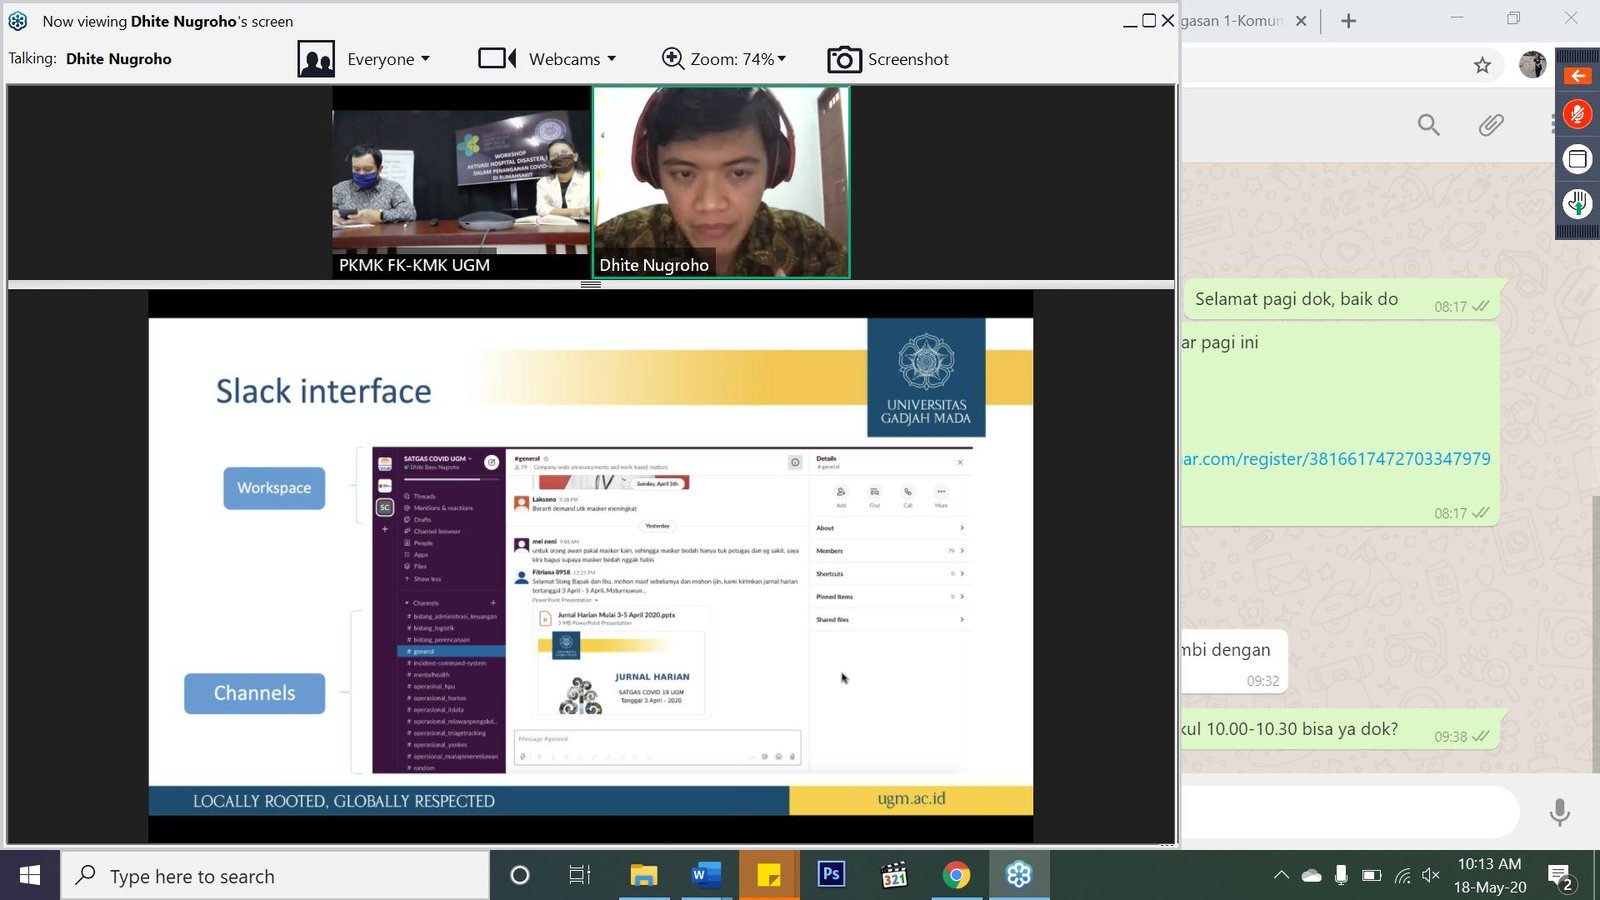Image resolution: width=1600 pixels, height=900 pixels.
Task: Select Dhite Nugroho's webcam thumbnail
Action: coord(721,181)
